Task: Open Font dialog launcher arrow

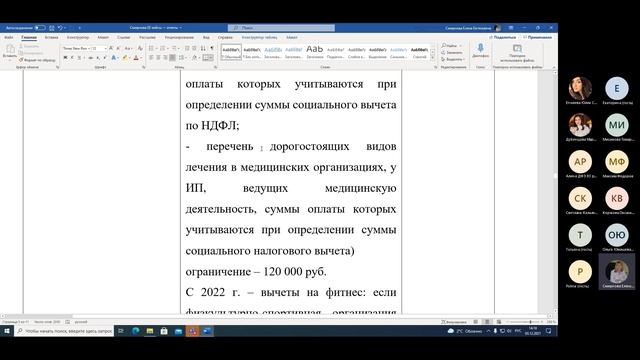Action: click(x=144, y=67)
